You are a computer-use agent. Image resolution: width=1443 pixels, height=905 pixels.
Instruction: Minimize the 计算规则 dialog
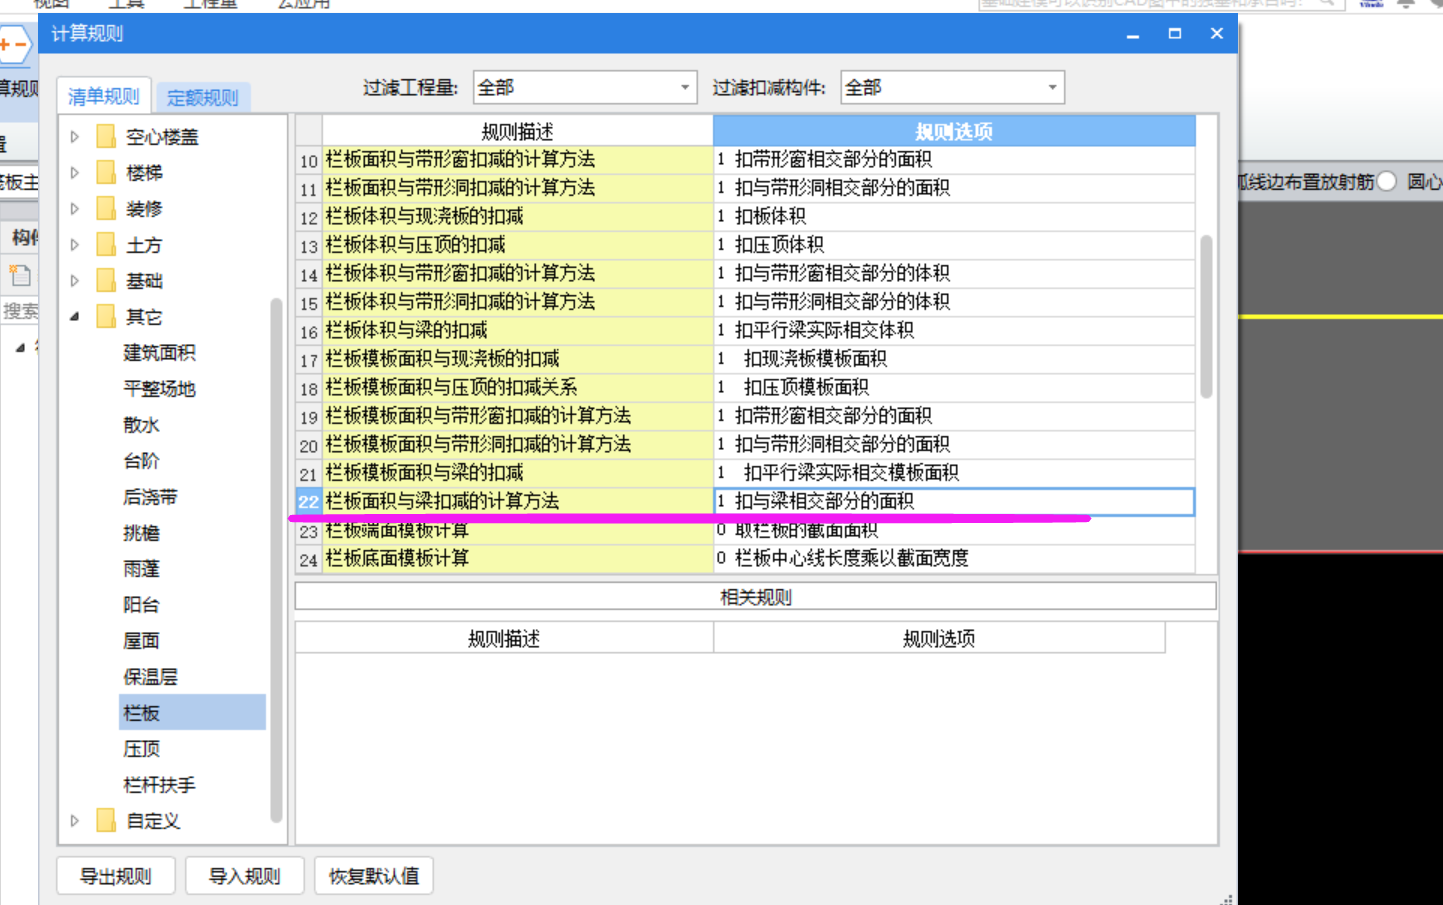click(1133, 34)
